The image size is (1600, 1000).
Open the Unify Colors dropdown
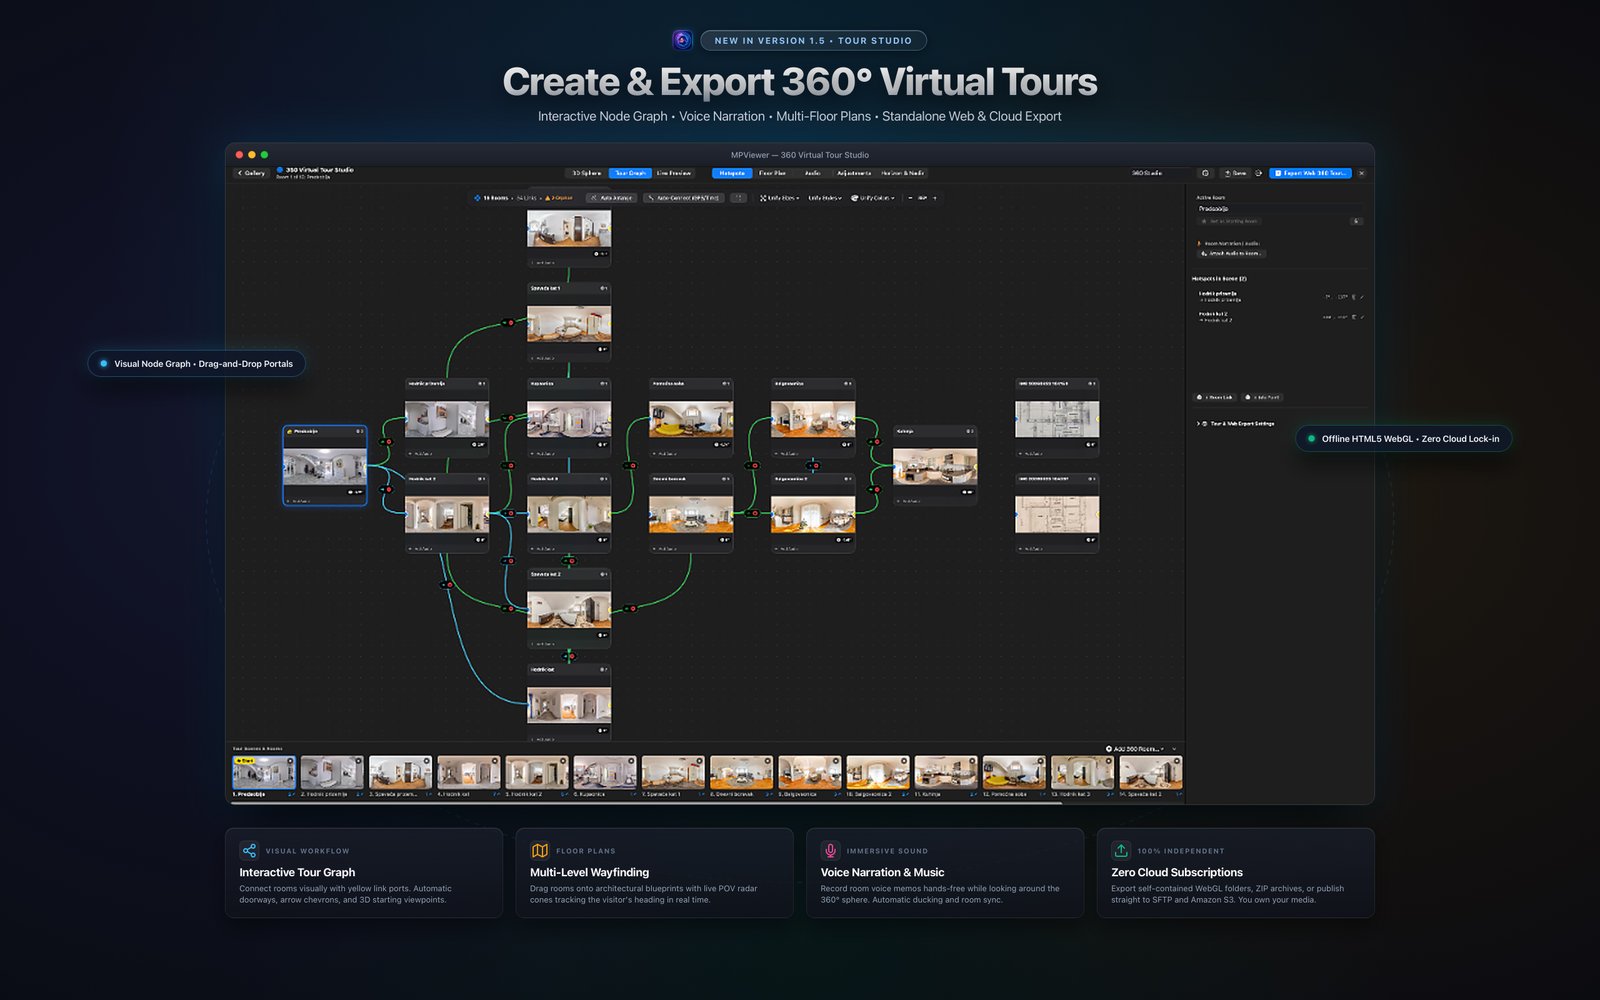(873, 198)
